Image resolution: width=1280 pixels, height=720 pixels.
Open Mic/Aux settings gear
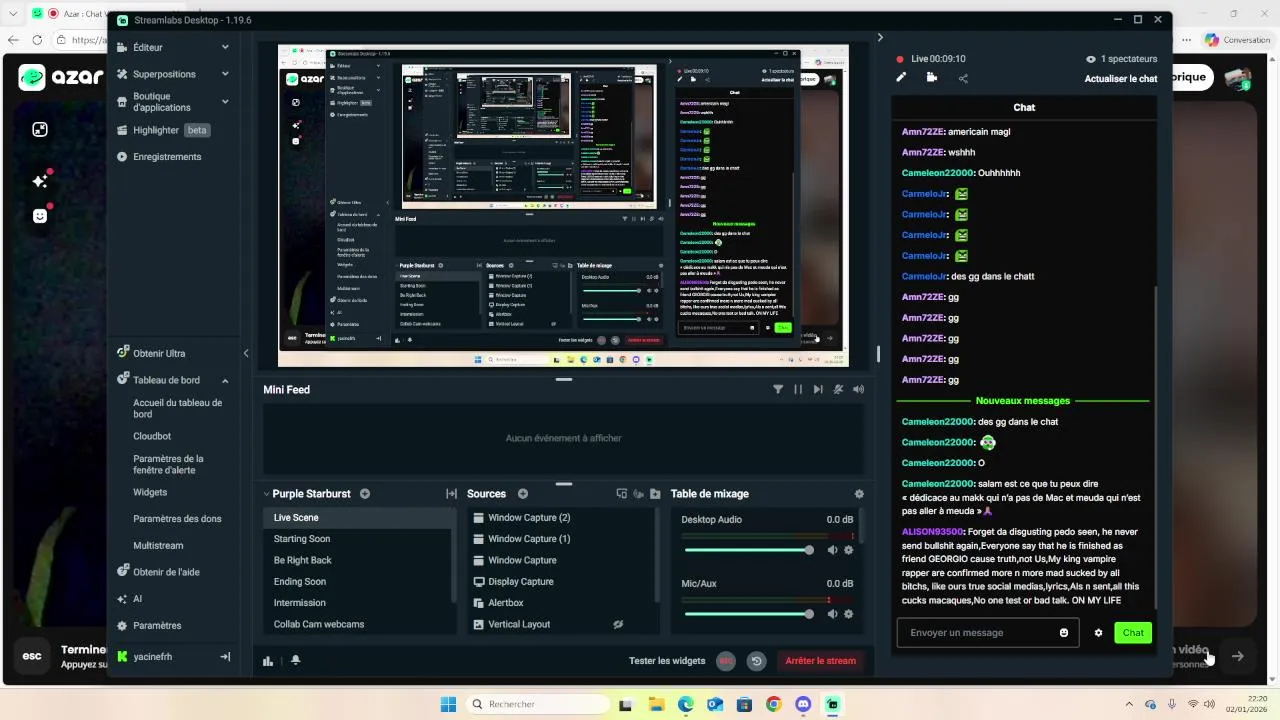(849, 614)
